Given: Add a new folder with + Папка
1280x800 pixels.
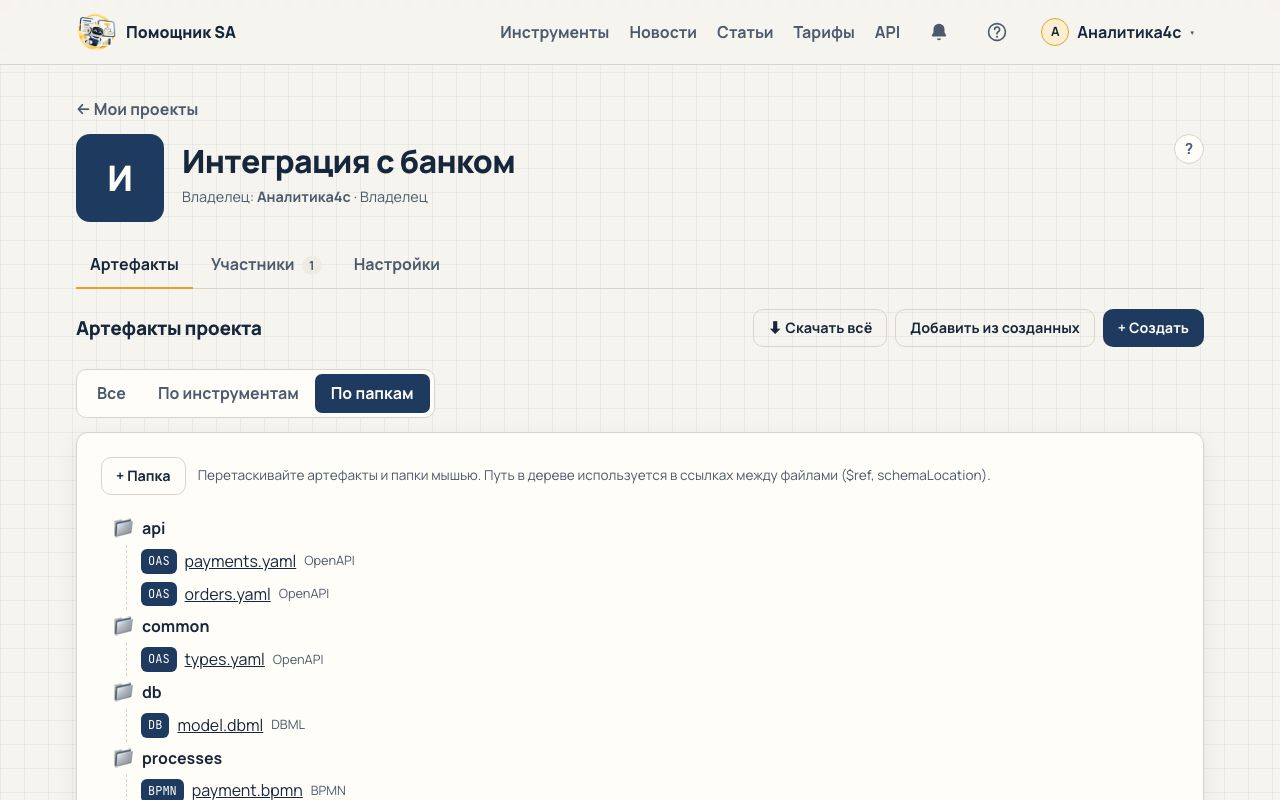Looking at the screenshot, I should 143,476.
